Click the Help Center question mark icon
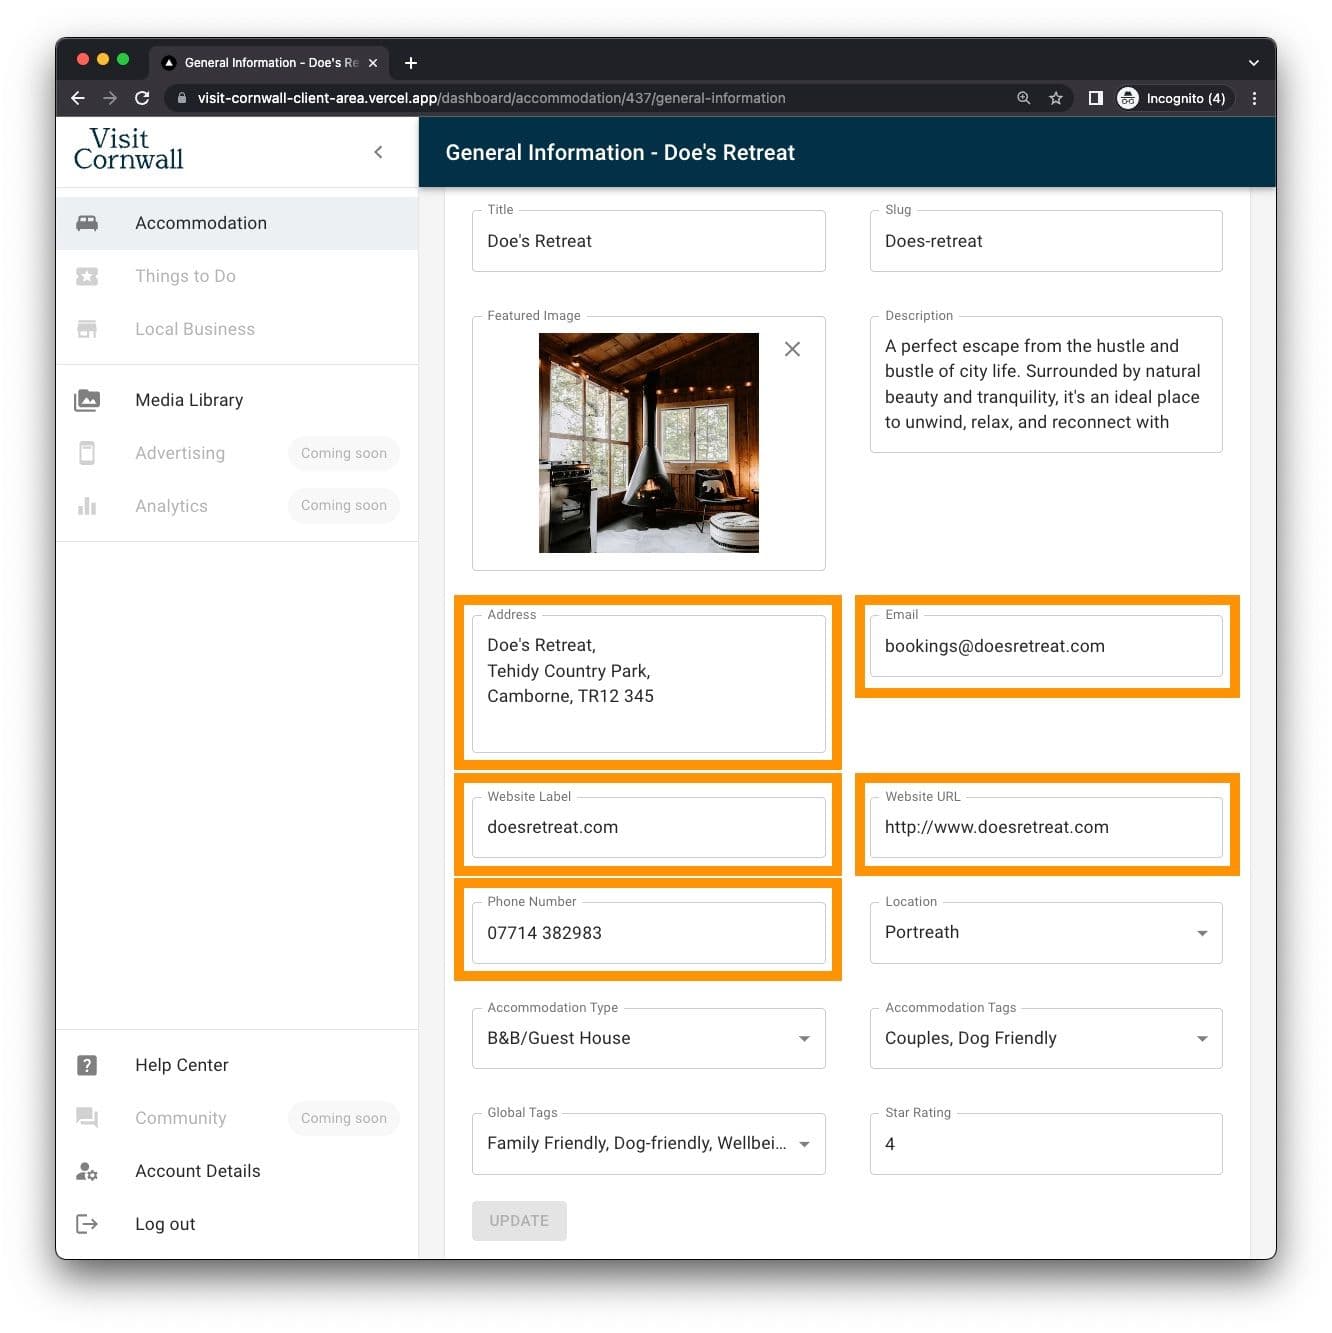The width and height of the screenshot is (1332, 1333). pos(87,1065)
